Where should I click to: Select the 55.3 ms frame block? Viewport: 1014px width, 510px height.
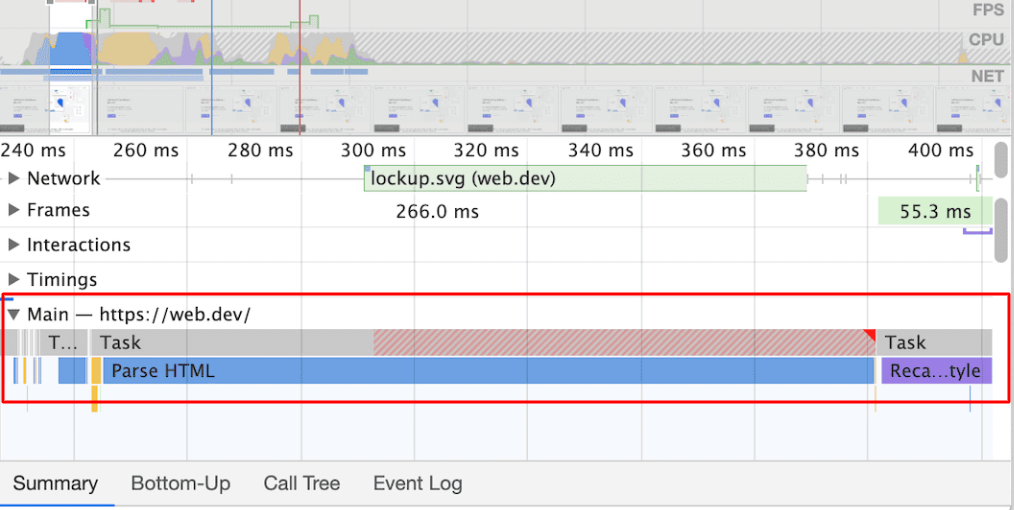tap(934, 211)
